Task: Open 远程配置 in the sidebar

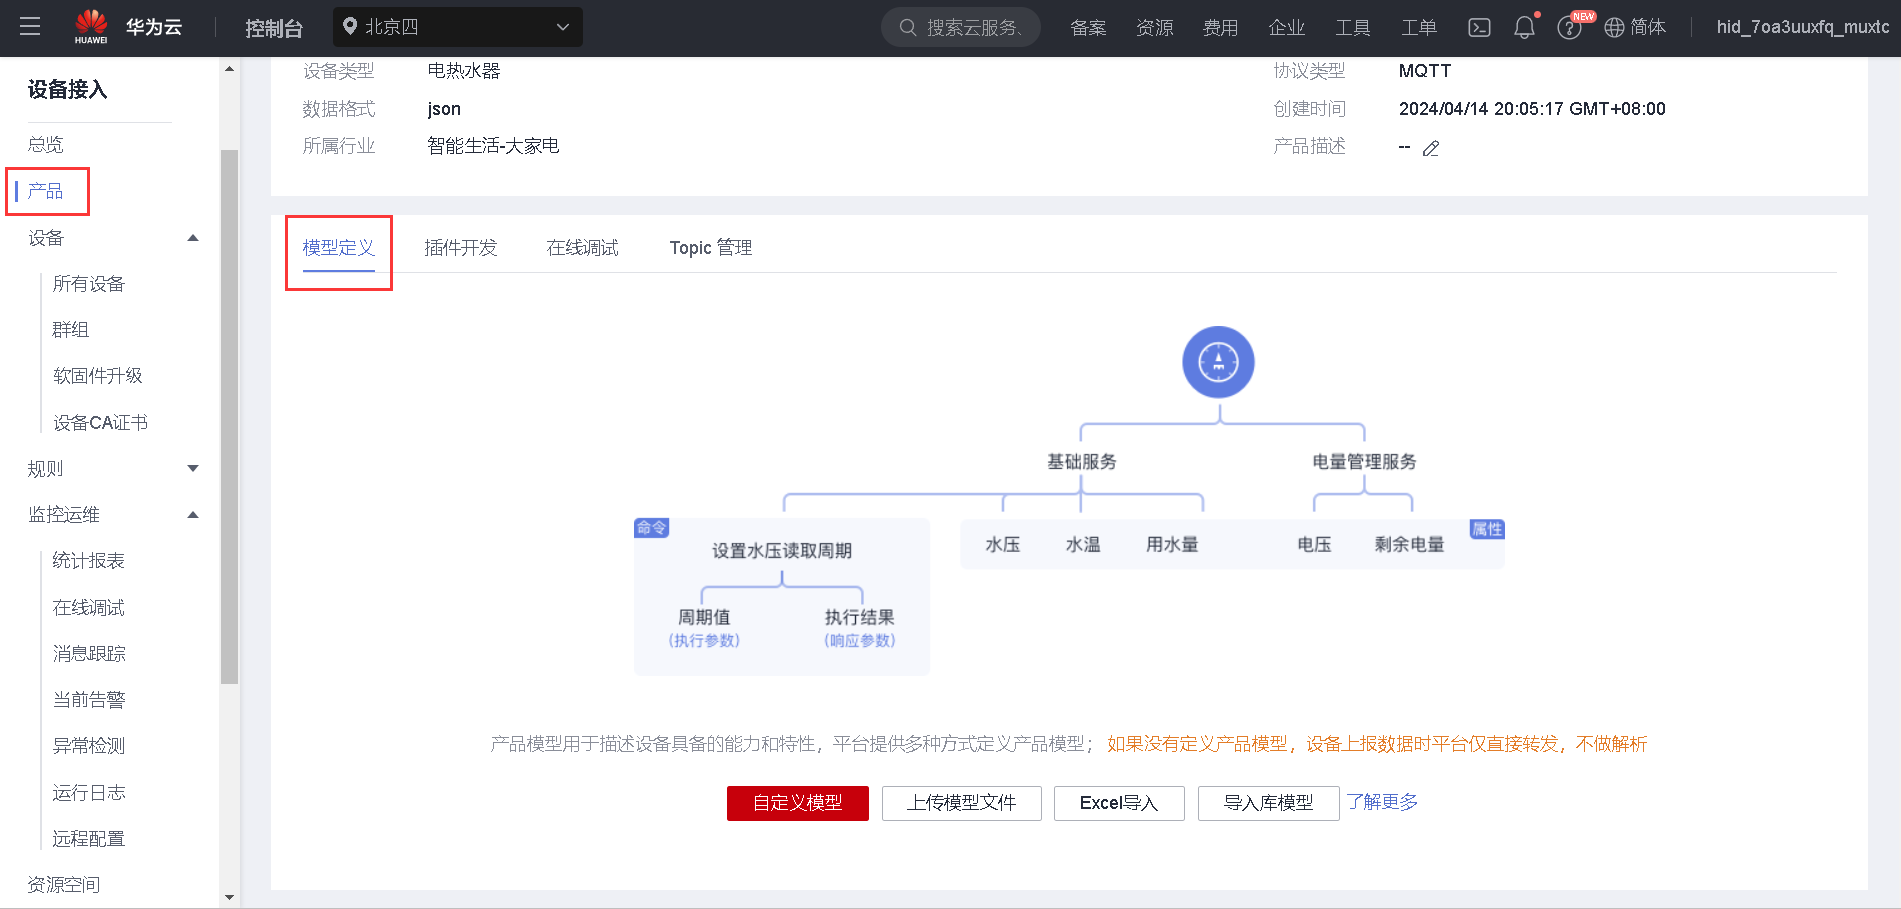Action: pos(89,839)
